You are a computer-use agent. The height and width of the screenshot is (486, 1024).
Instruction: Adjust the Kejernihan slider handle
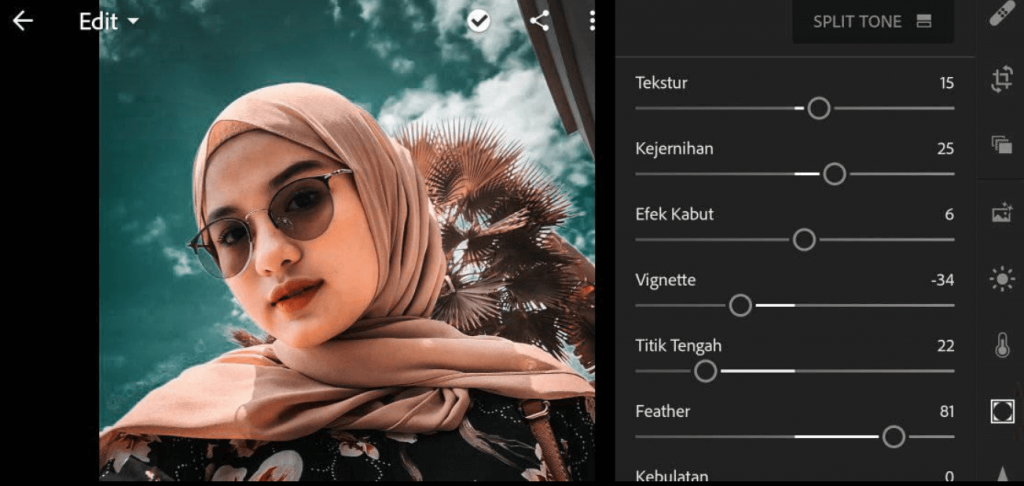click(x=835, y=174)
